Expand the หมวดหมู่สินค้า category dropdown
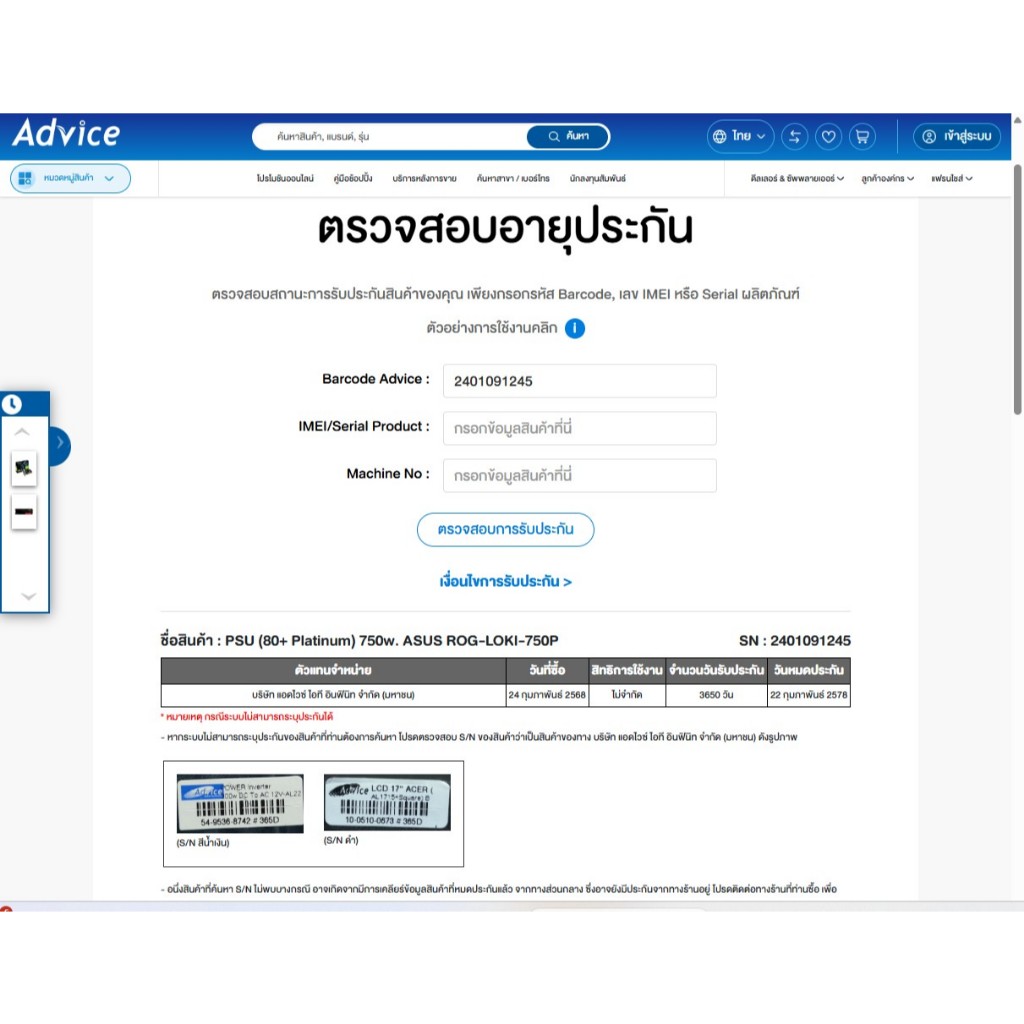The height and width of the screenshot is (1024, 1024). click(70, 178)
